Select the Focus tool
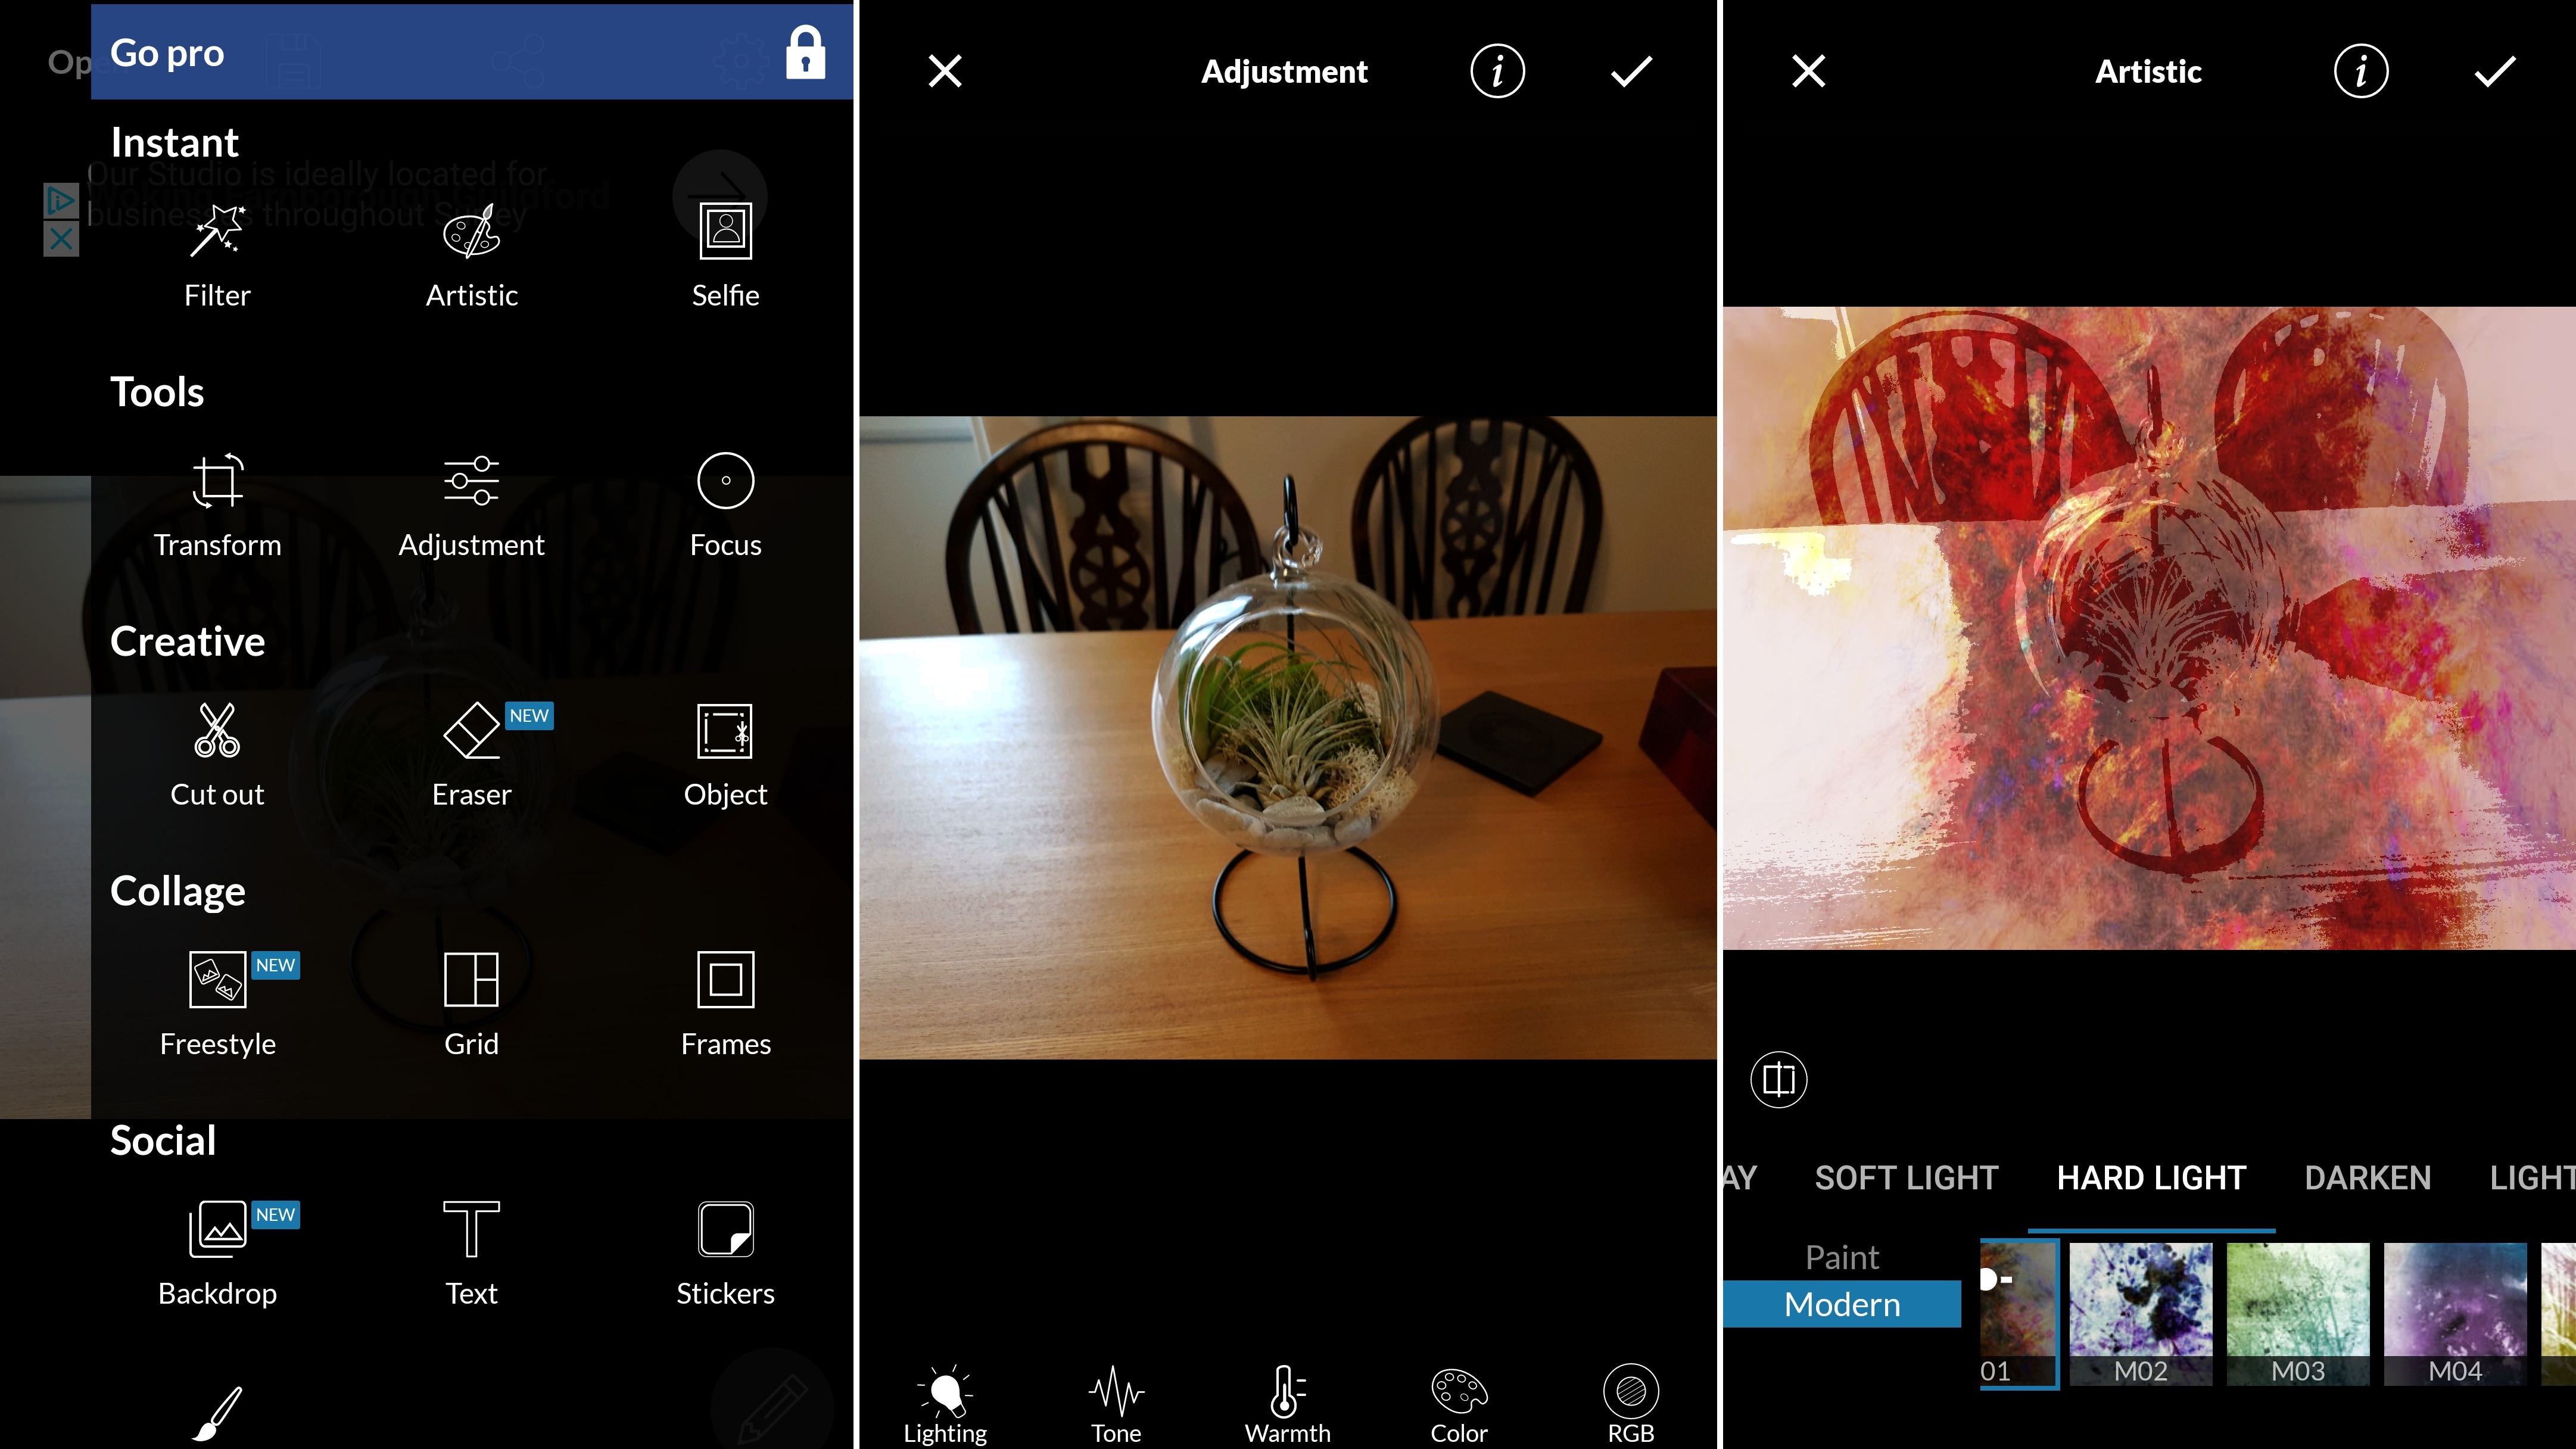This screenshot has height=1449, width=2576. pyautogui.click(x=725, y=504)
